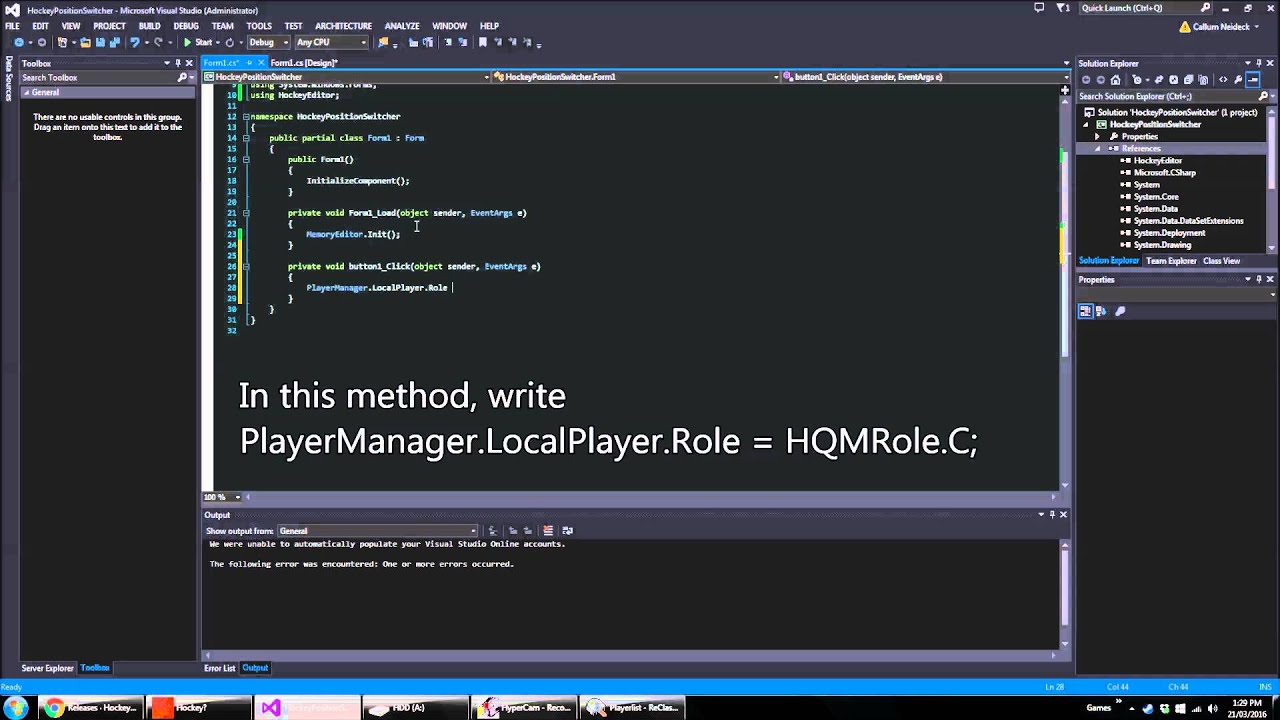Open the Data Sources side tab
The height and width of the screenshot is (720, 1280).
9,78
